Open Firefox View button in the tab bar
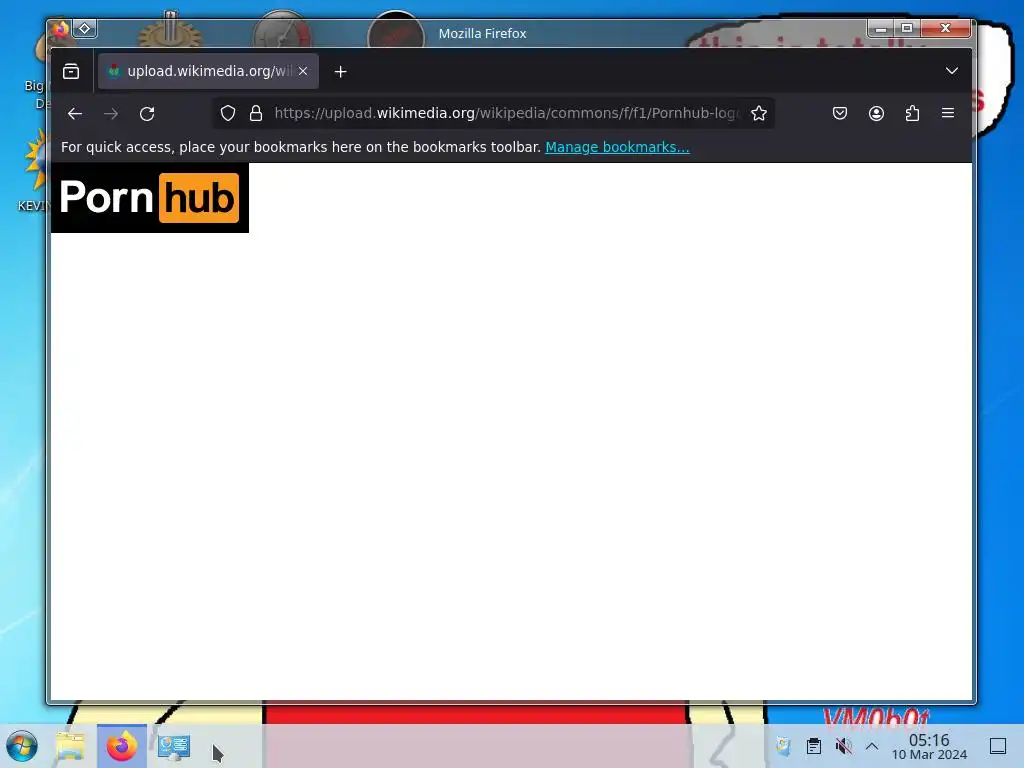The width and height of the screenshot is (1024, 768). (x=71, y=71)
